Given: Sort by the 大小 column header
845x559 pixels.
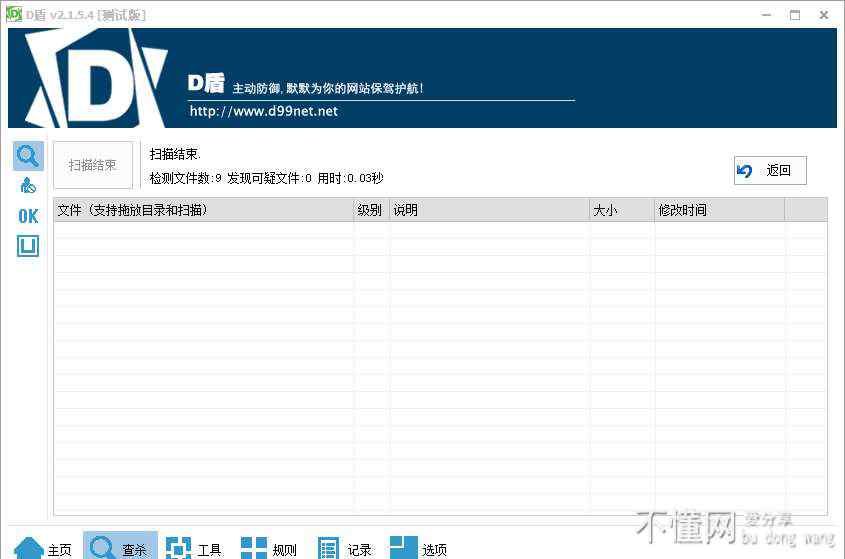Looking at the screenshot, I should pos(622,210).
